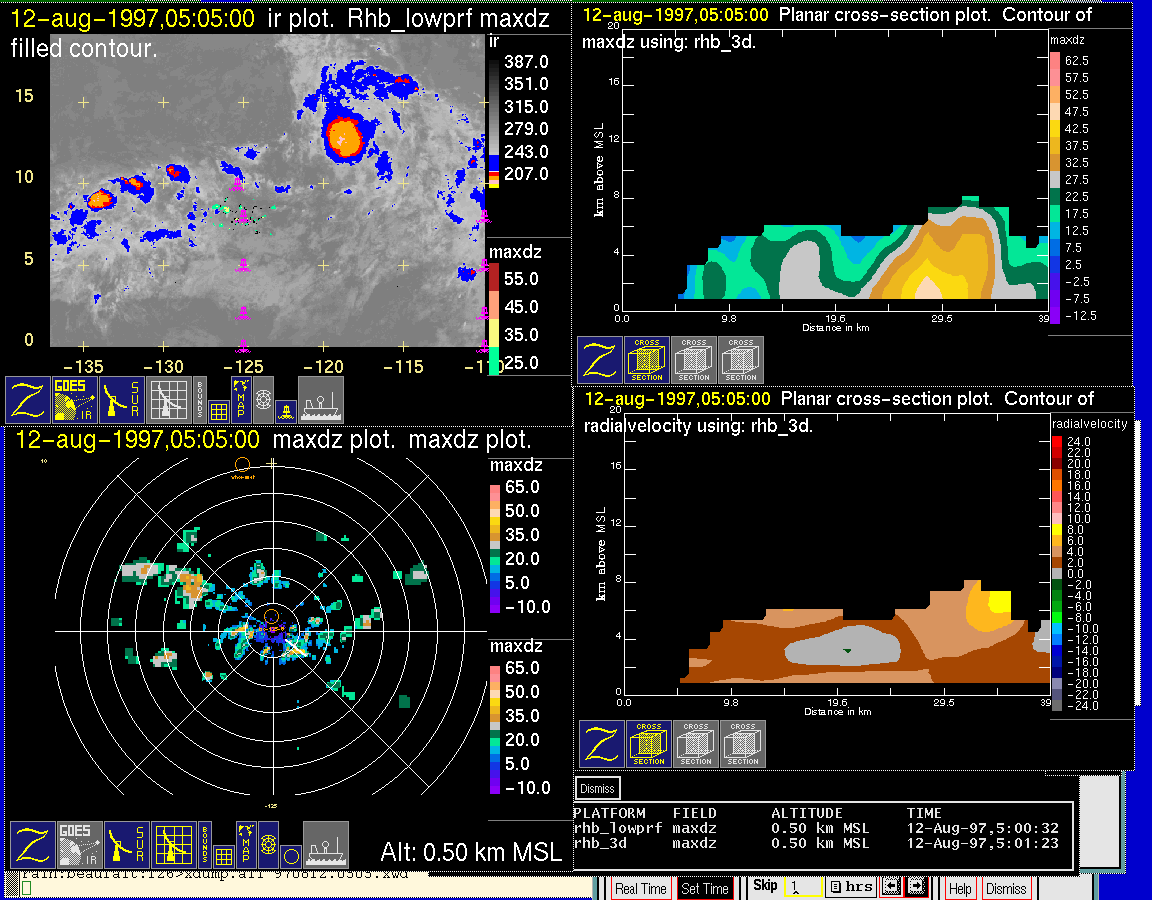Viewport: 1152px width, 900px height.
Task: Open the hrs time unit dropdown
Action: click(x=850, y=887)
